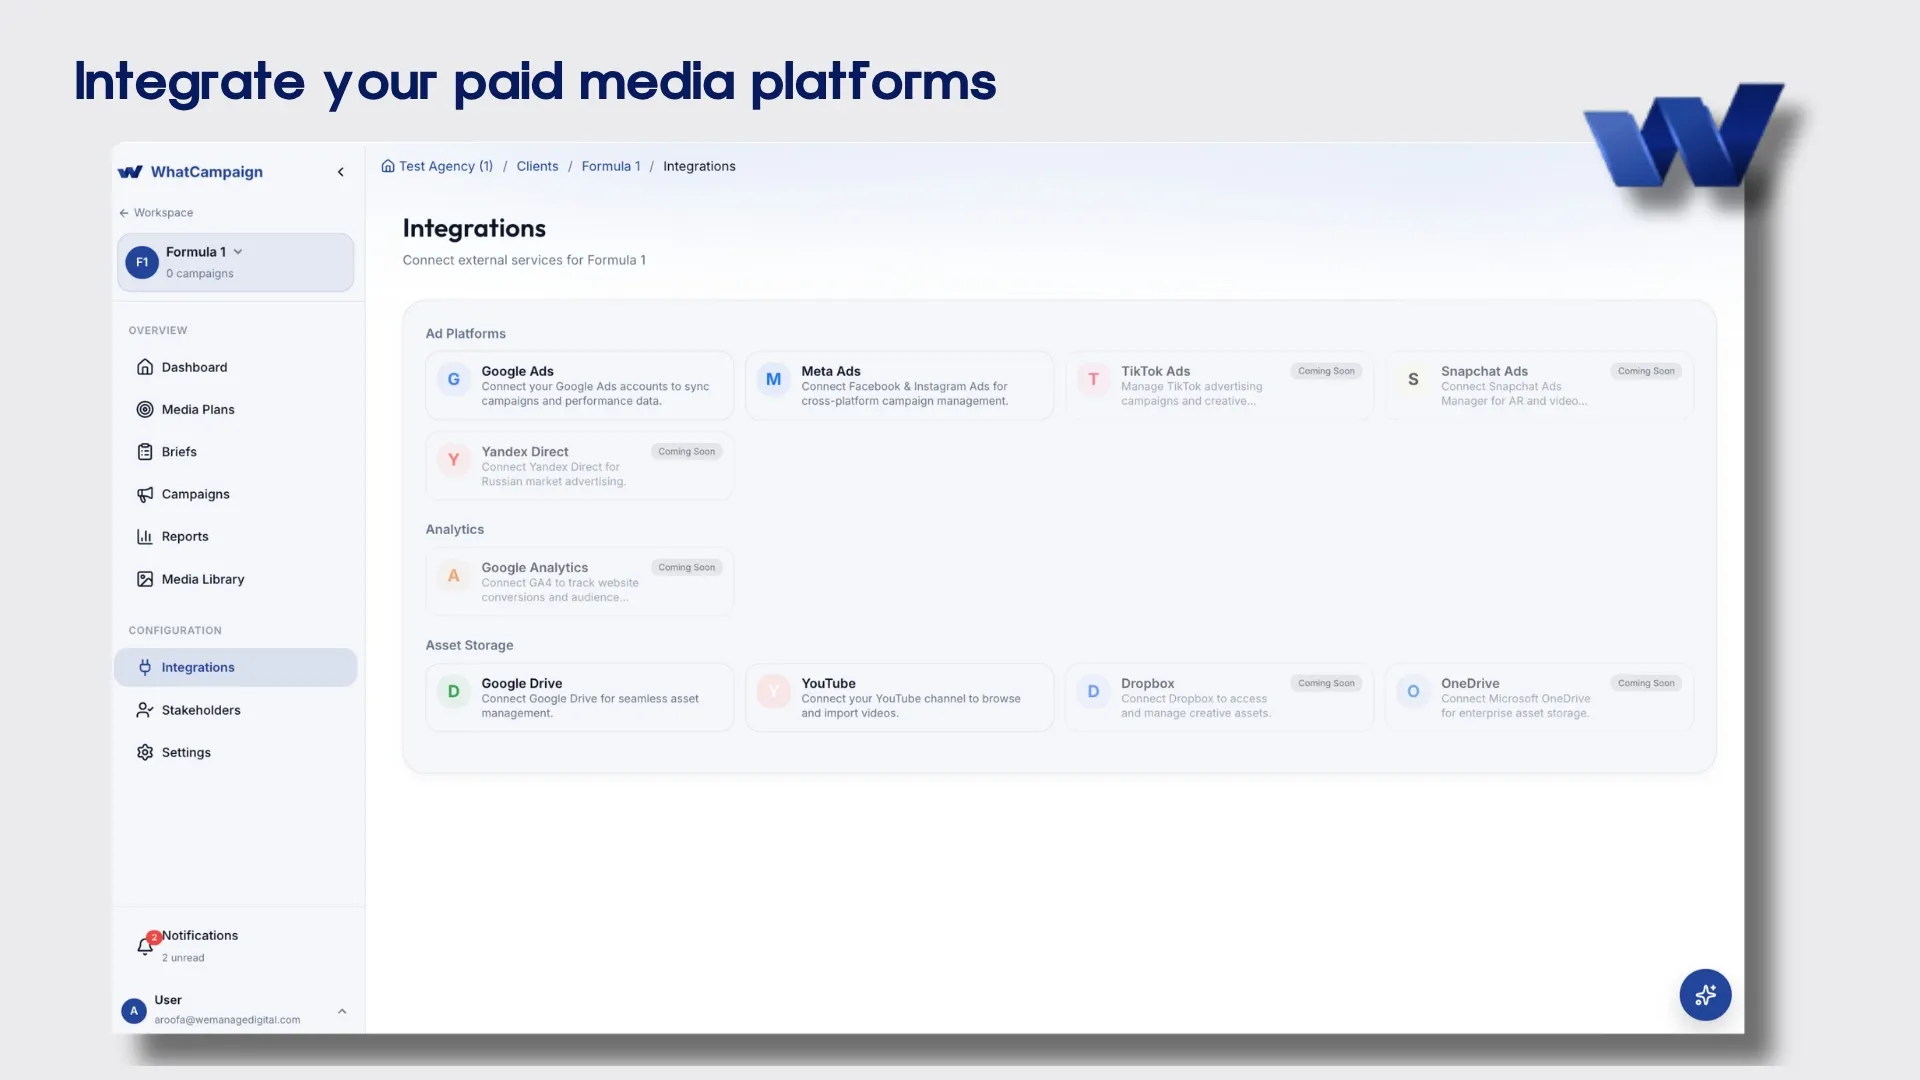
Task: Click the notification bell icon
Action: (x=145, y=946)
